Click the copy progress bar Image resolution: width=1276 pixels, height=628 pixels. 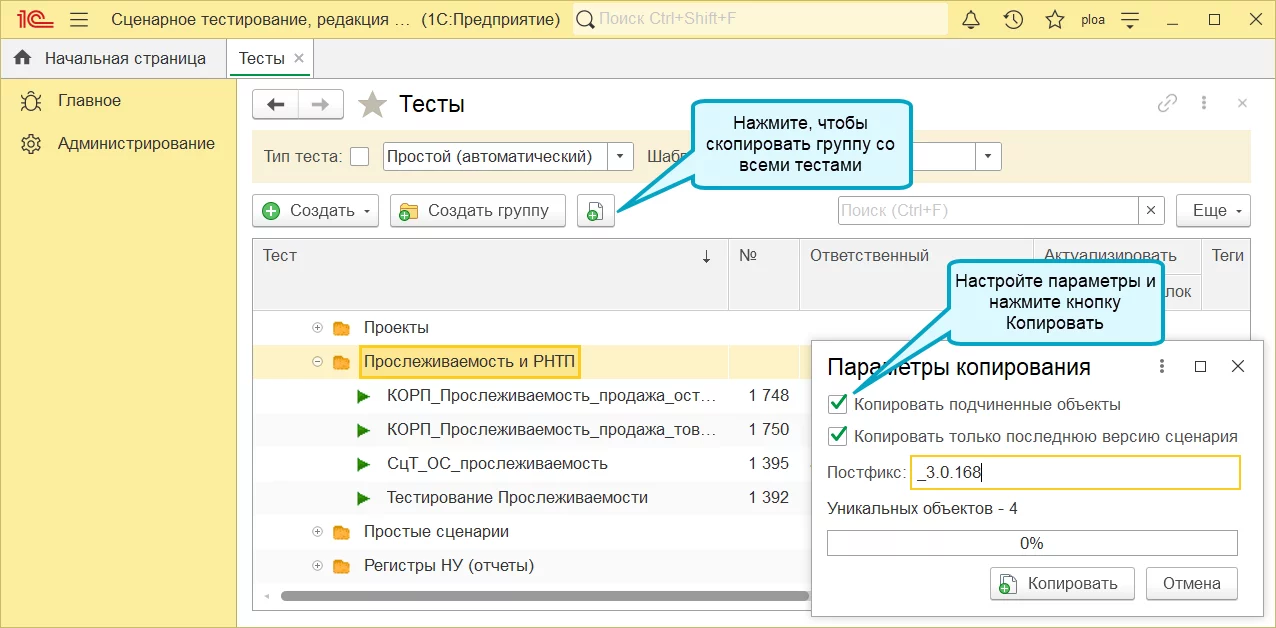(1031, 543)
